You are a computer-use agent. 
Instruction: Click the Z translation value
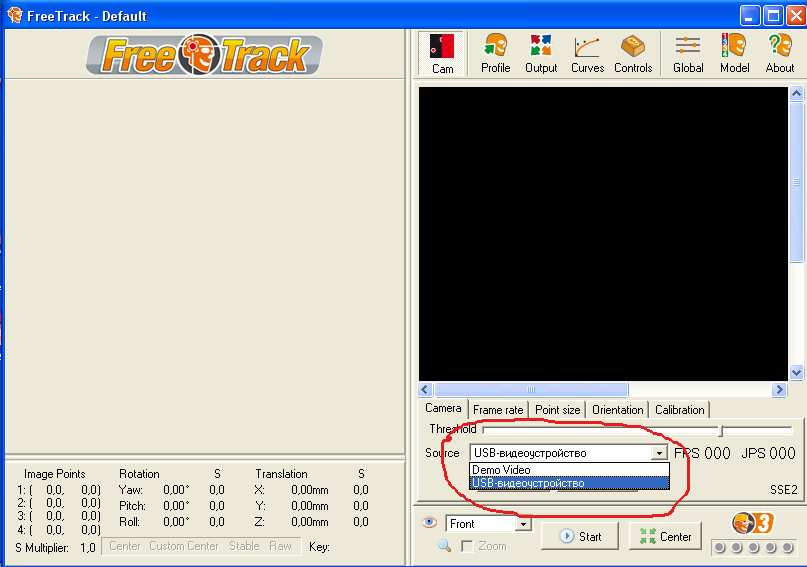coord(309,522)
